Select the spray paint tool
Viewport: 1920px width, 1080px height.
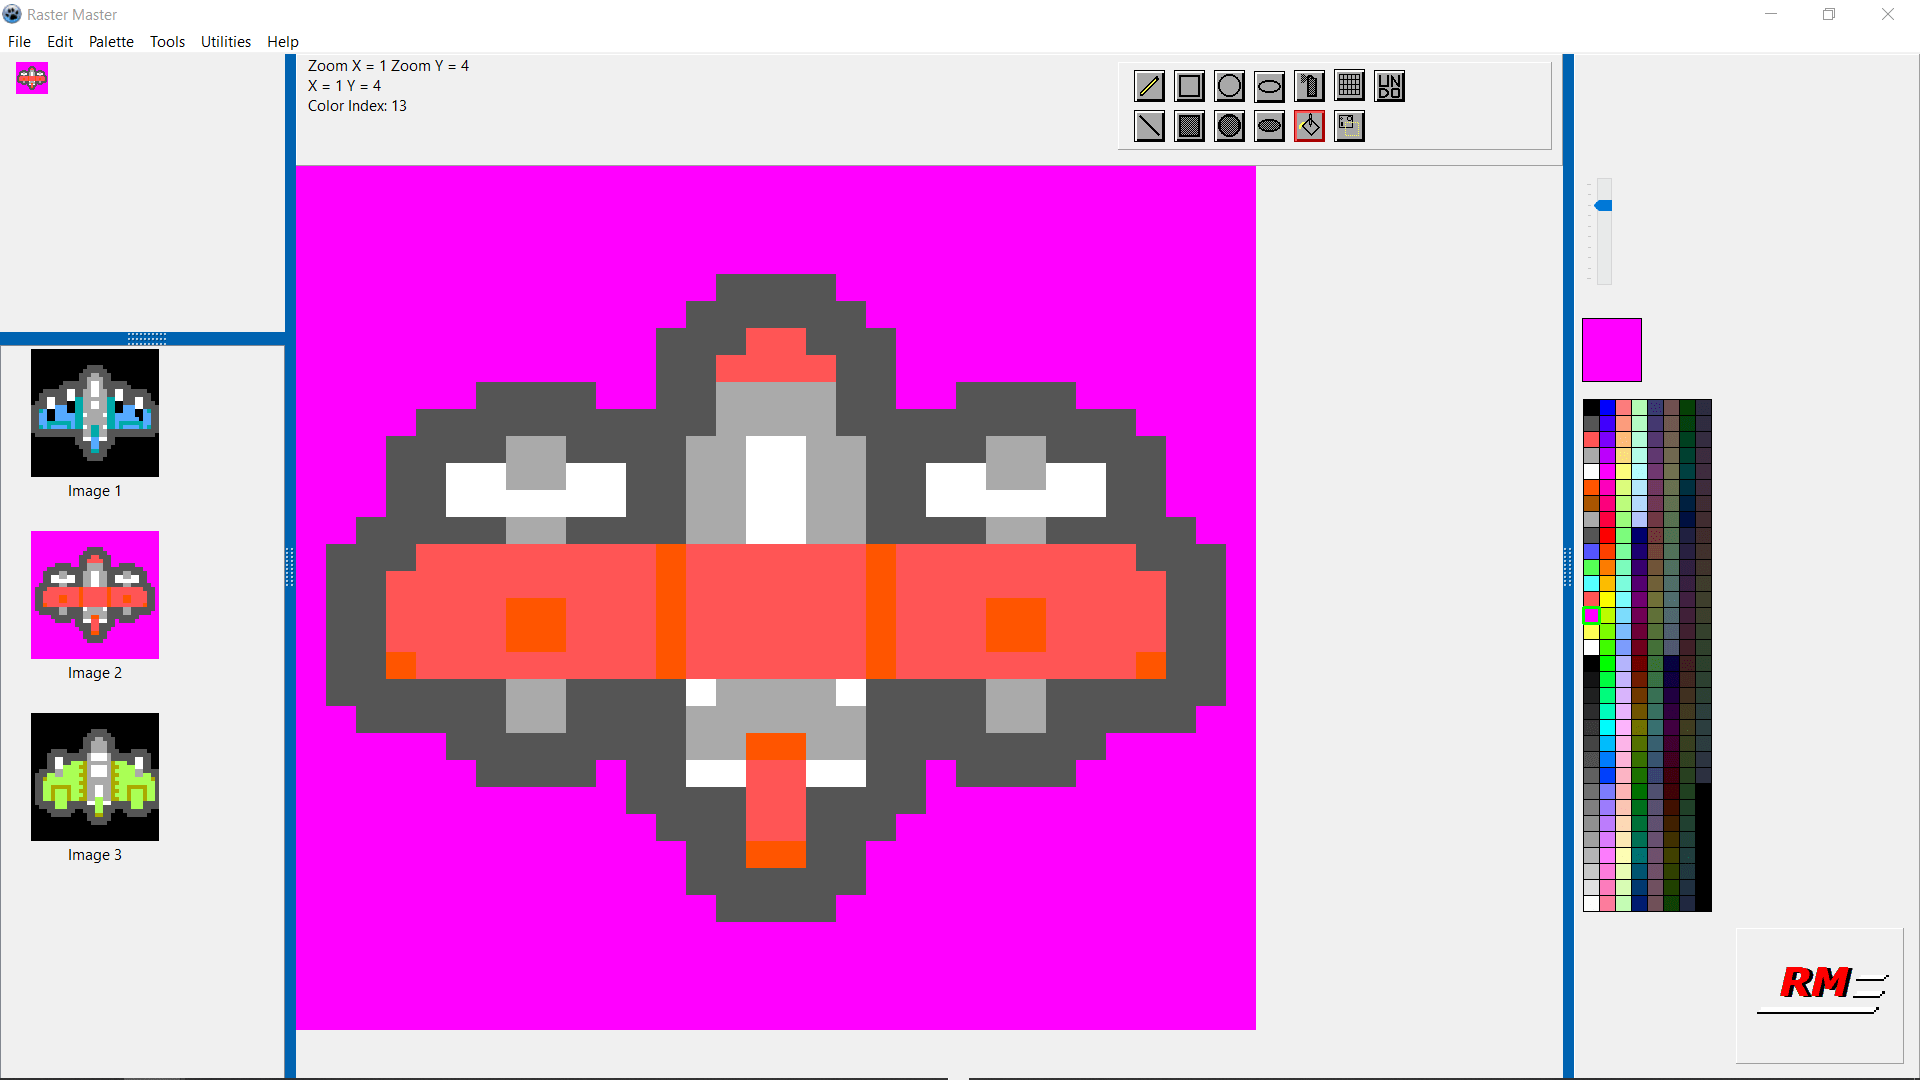pyautogui.click(x=1309, y=86)
